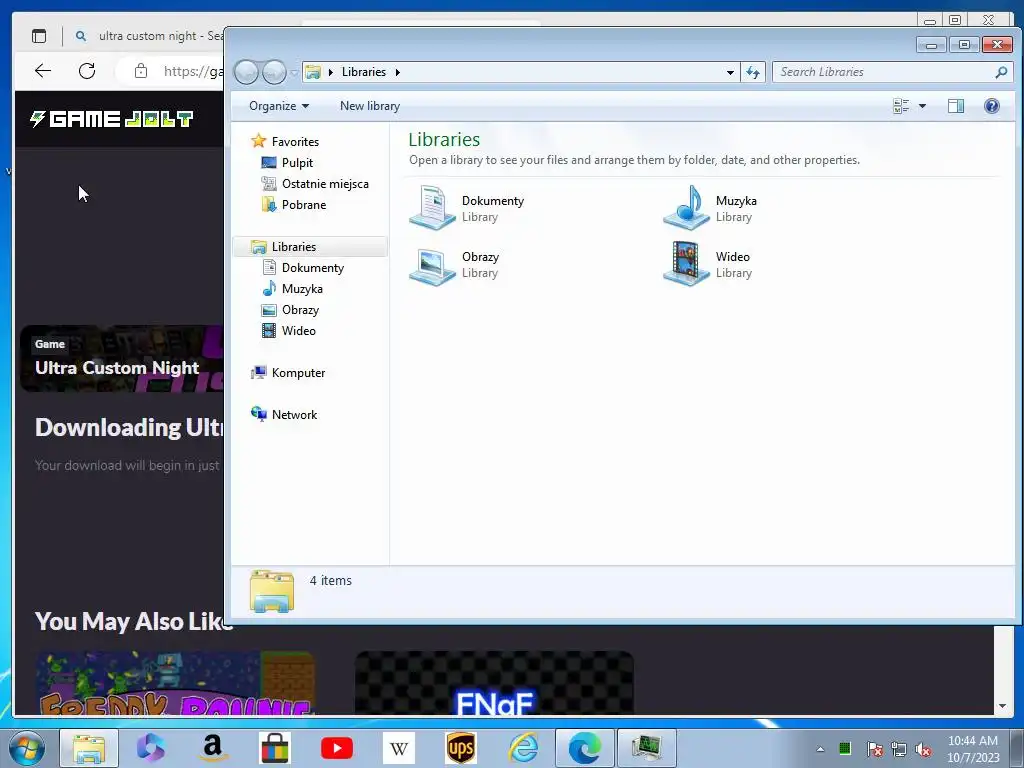The height and width of the screenshot is (768, 1024).
Task: Refresh the Libraries folder view
Action: (x=753, y=72)
